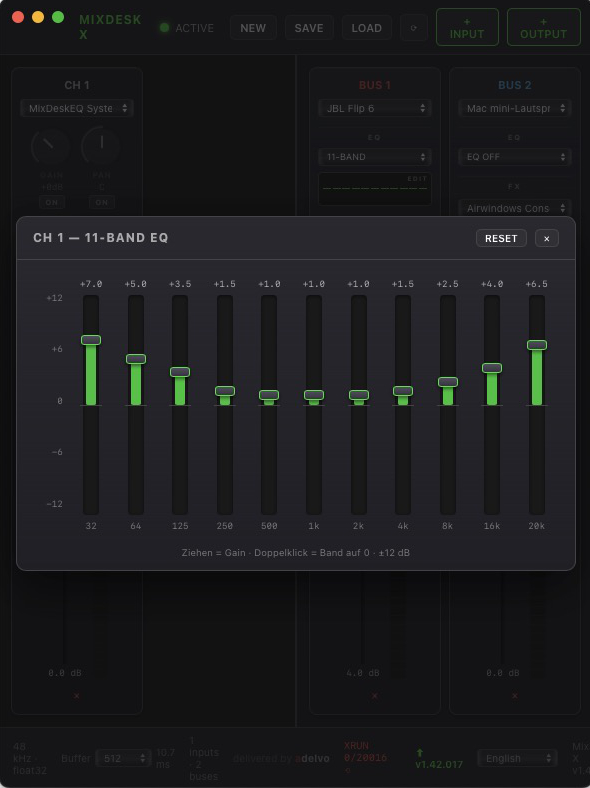590x788 pixels.
Task: Click the 20k band slider handle
Action: 537,345
